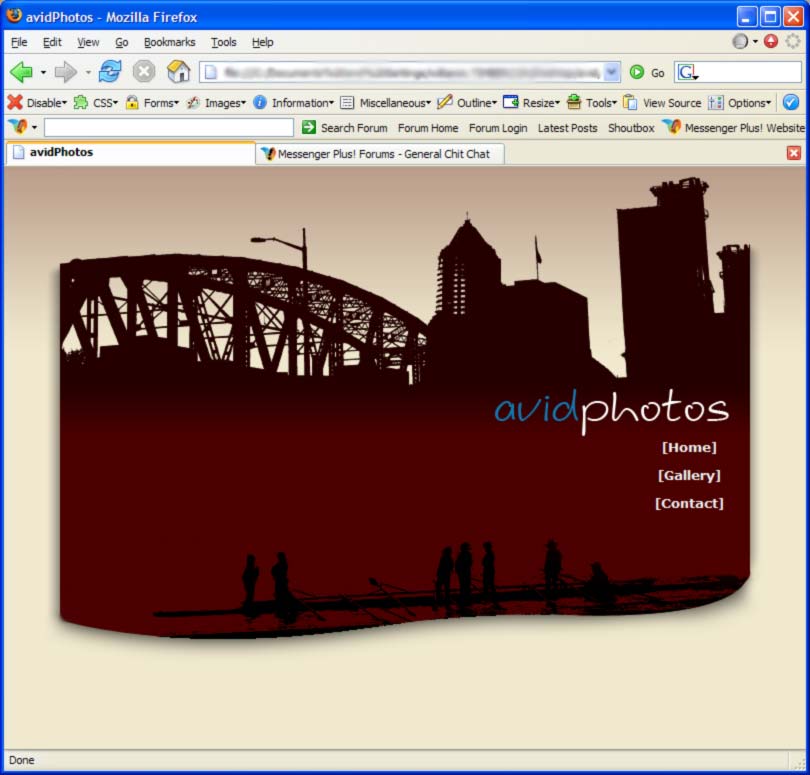Click the Forum Login toolbar link
The height and width of the screenshot is (775, 810).
497,128
